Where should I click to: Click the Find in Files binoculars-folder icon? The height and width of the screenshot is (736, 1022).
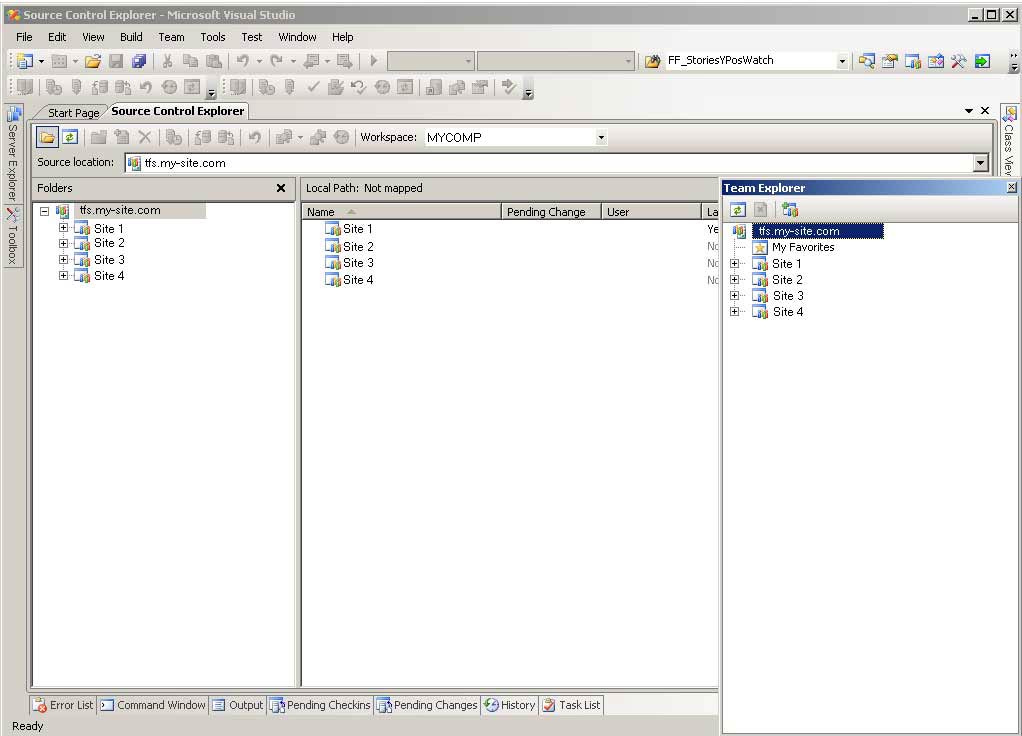coord(652,61)
